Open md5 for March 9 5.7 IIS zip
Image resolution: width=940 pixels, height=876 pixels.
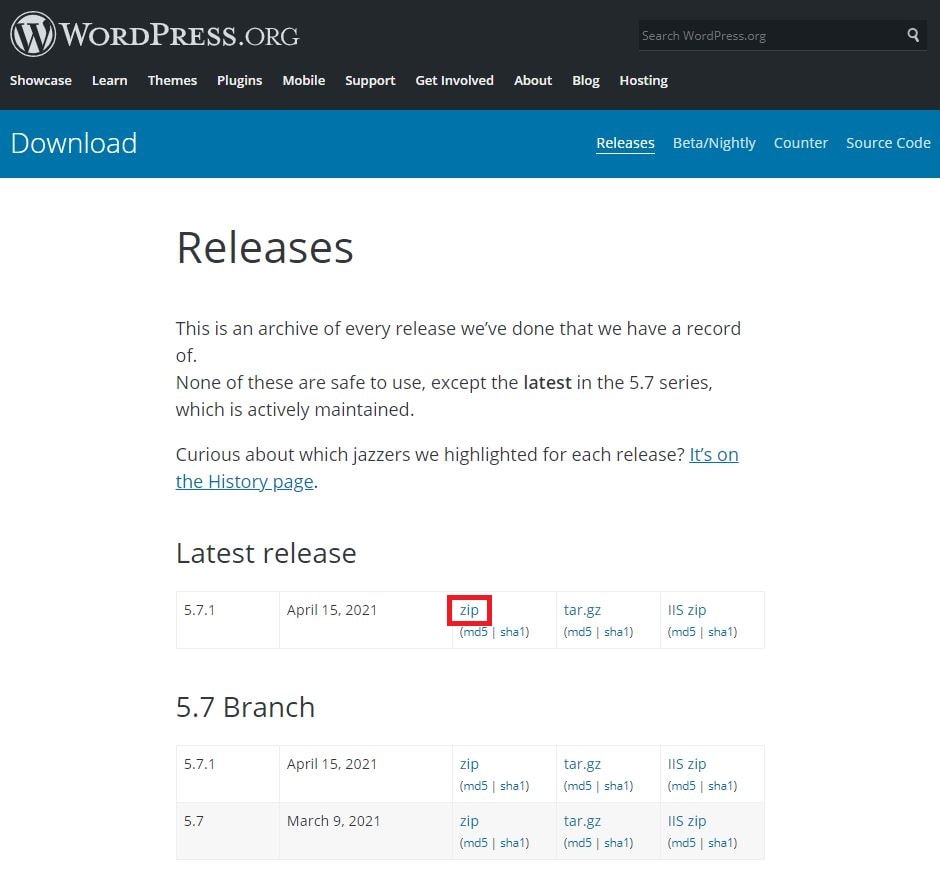pyautogui.click(x=683, y=843)
